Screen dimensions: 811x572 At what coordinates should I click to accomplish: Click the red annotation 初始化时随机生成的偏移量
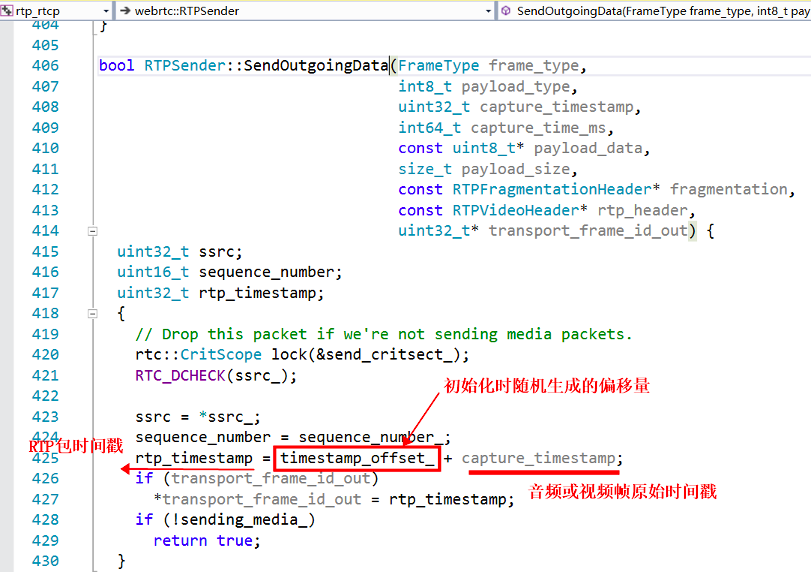coord(547,385)
